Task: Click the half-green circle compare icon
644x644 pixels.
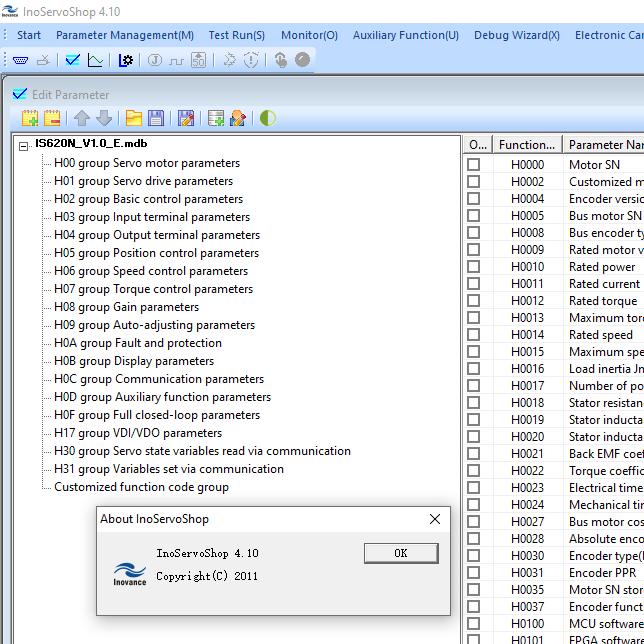Action: 268,119
